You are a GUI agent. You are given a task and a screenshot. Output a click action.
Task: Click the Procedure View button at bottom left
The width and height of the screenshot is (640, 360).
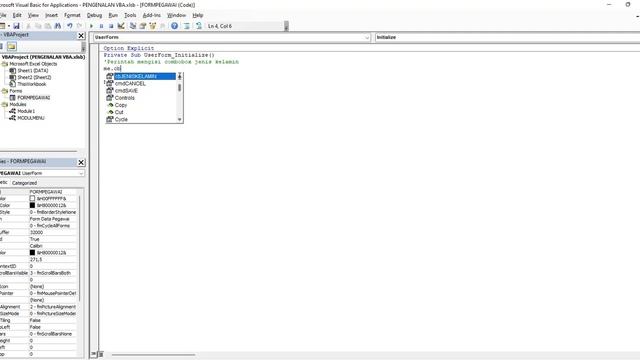pyautogui.click(x=94, y=354)
